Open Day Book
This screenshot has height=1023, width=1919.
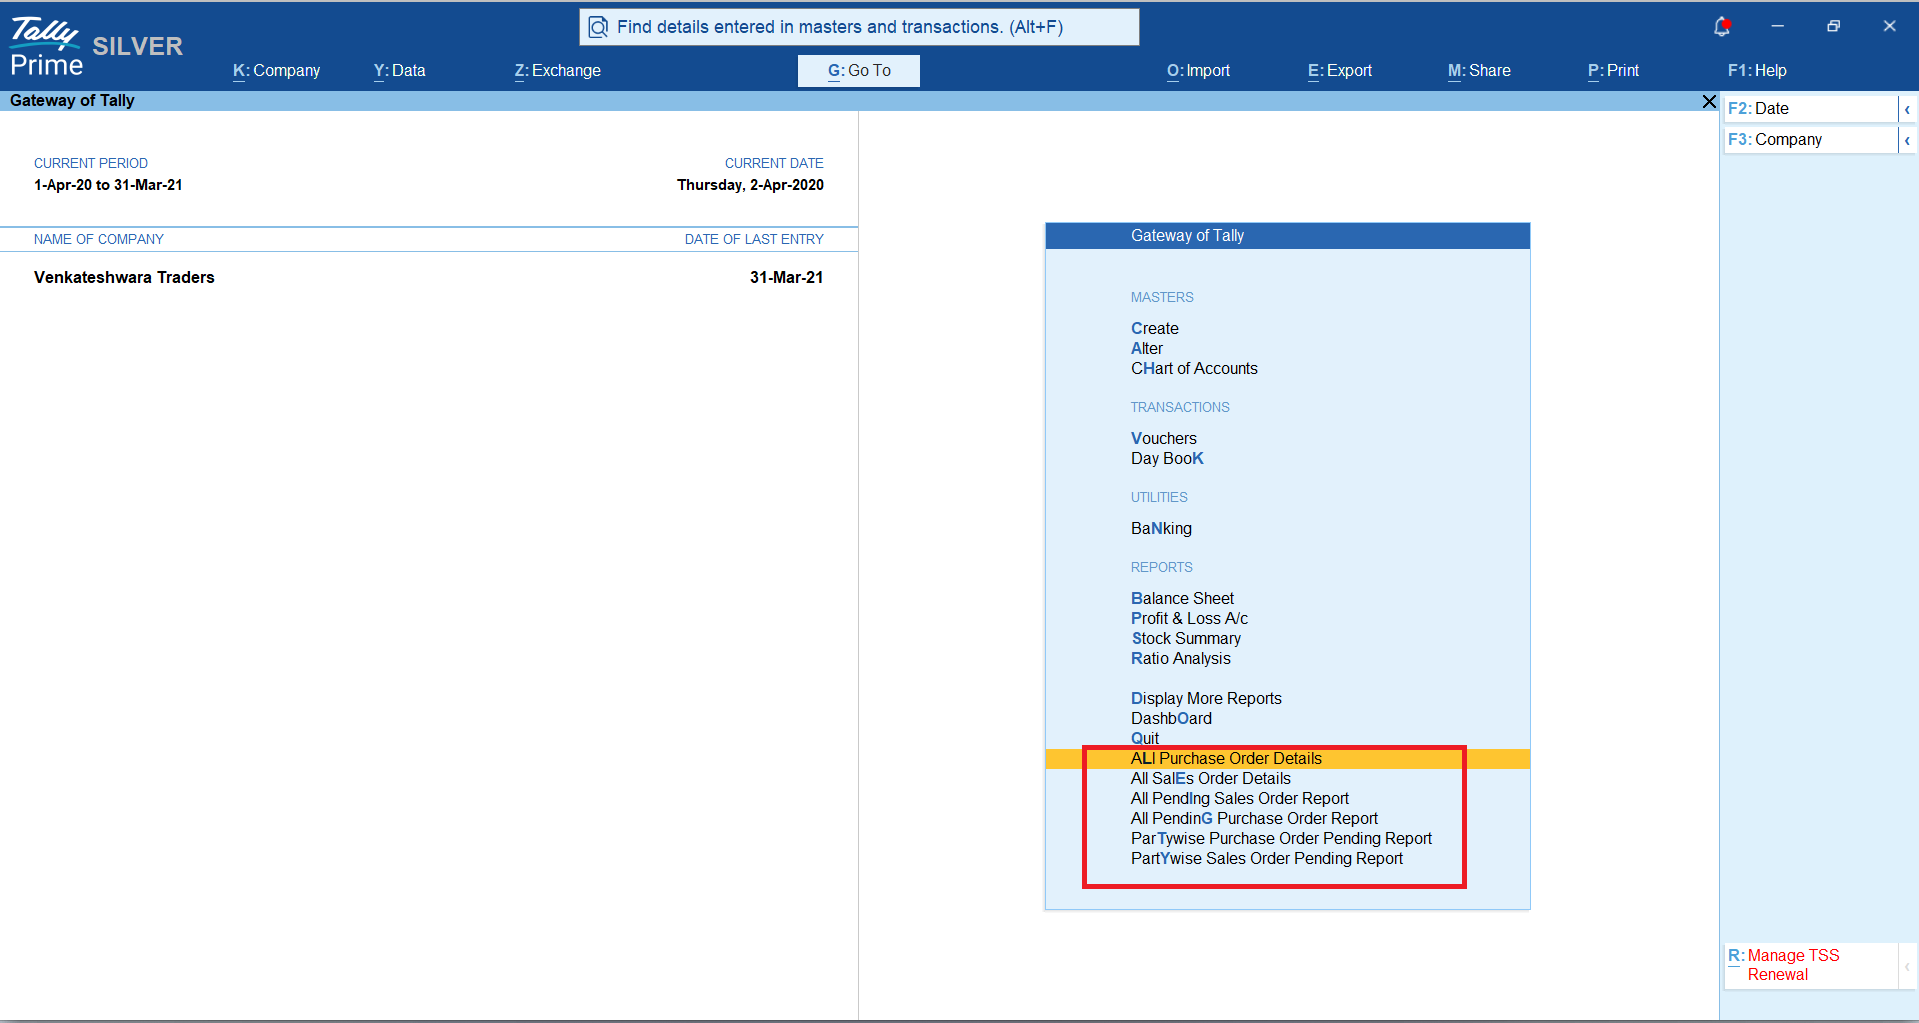pos(1167,459)
